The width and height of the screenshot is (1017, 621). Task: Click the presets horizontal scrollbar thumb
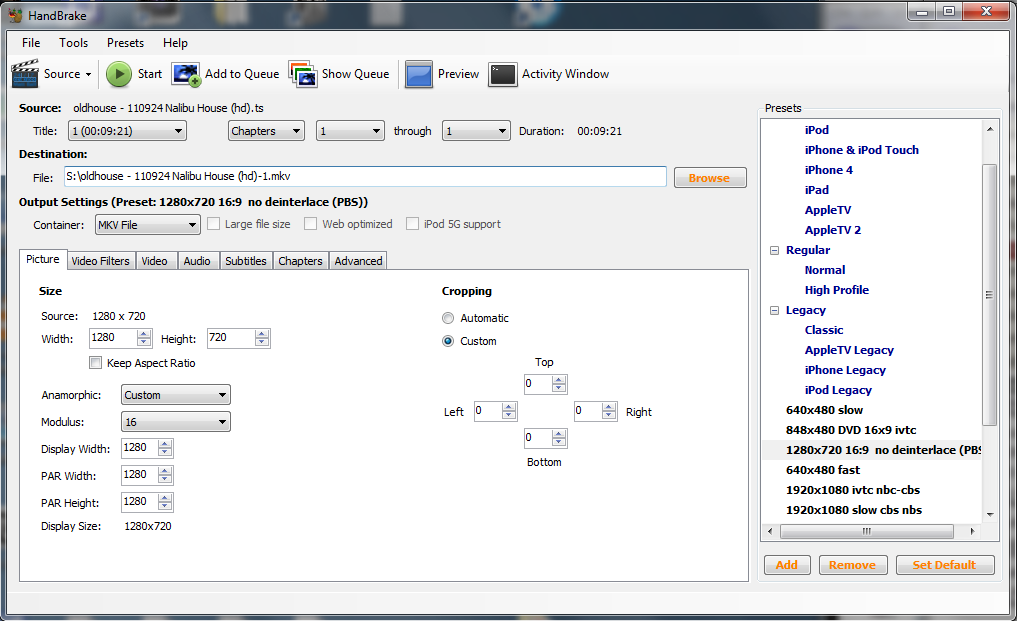click(x=867, y=531)
